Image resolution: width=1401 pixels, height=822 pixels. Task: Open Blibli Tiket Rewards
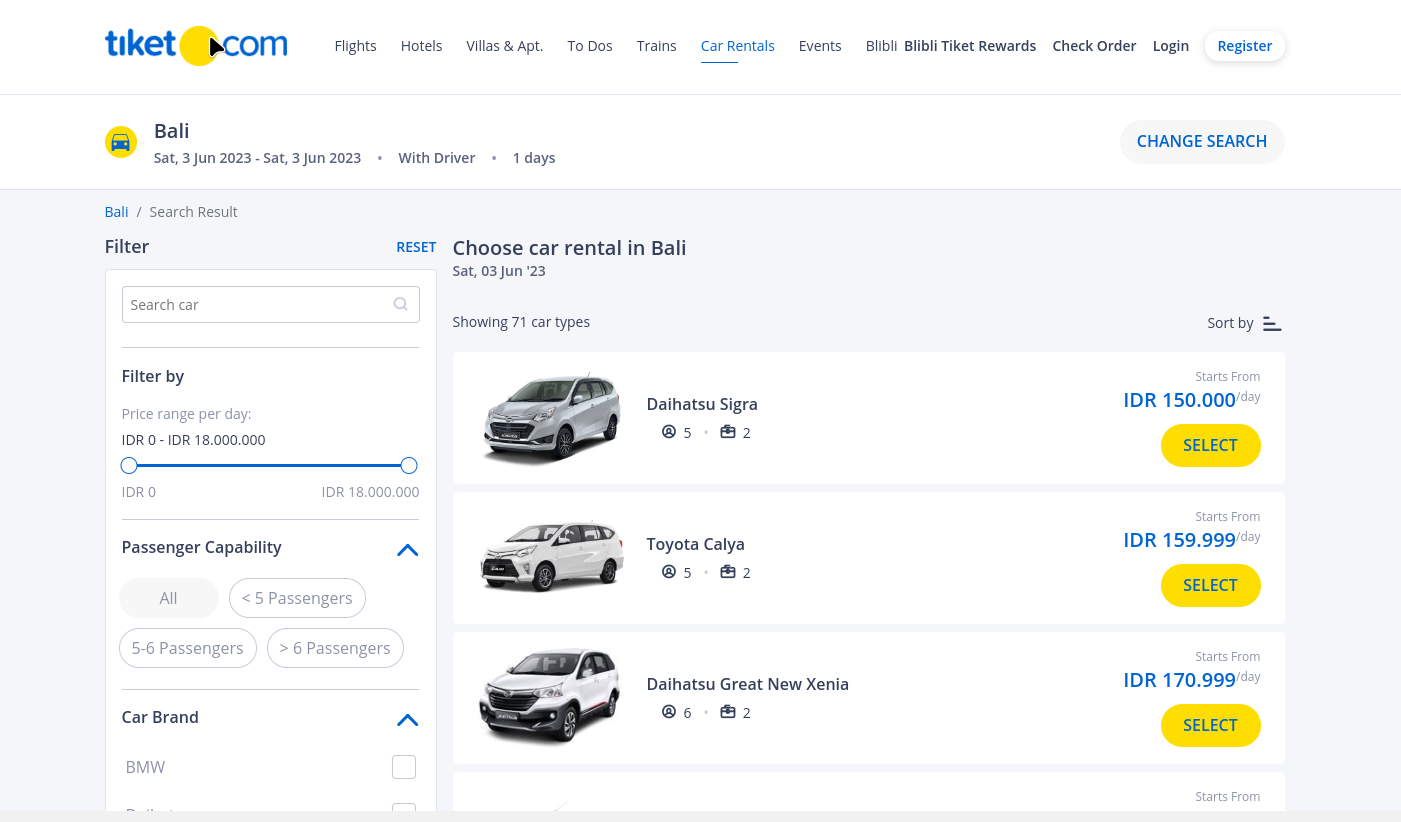point(970,46)
